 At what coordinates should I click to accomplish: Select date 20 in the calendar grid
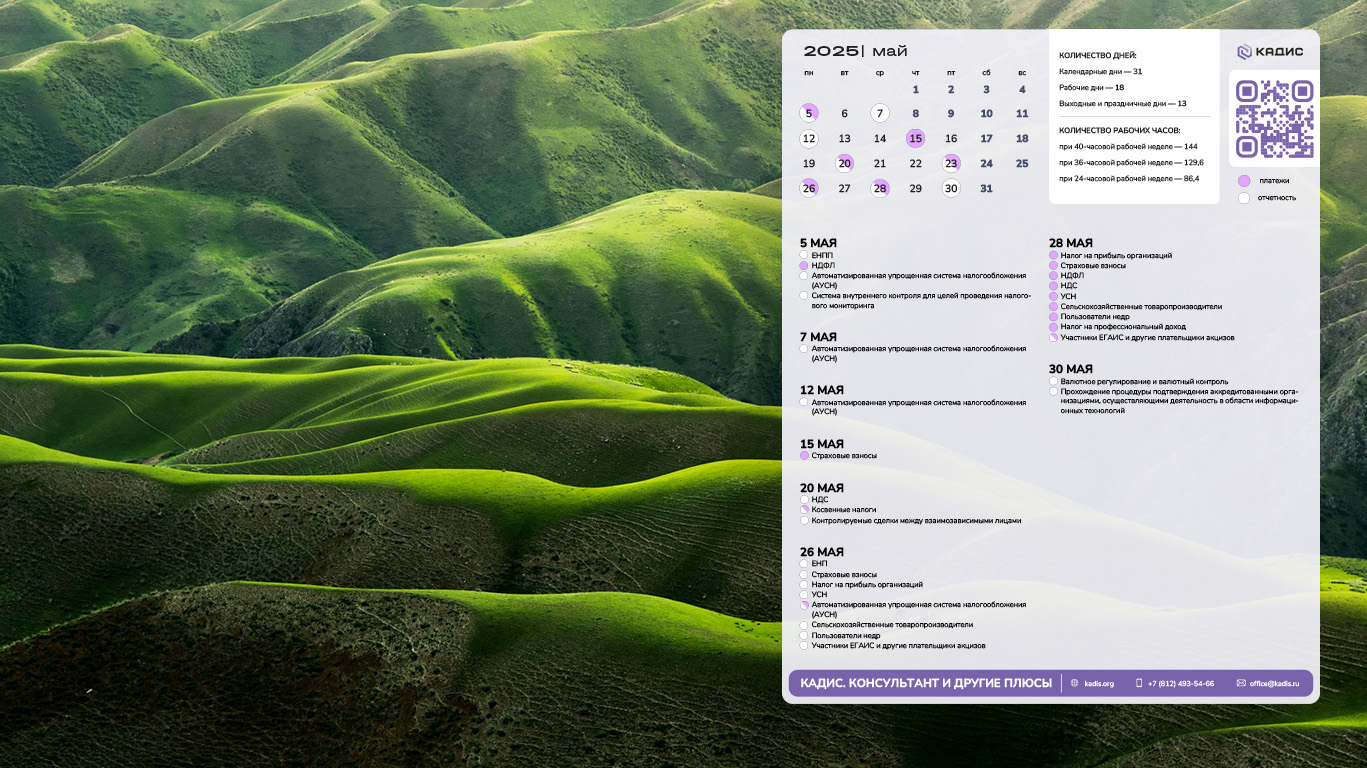click(x=845, y=163)
